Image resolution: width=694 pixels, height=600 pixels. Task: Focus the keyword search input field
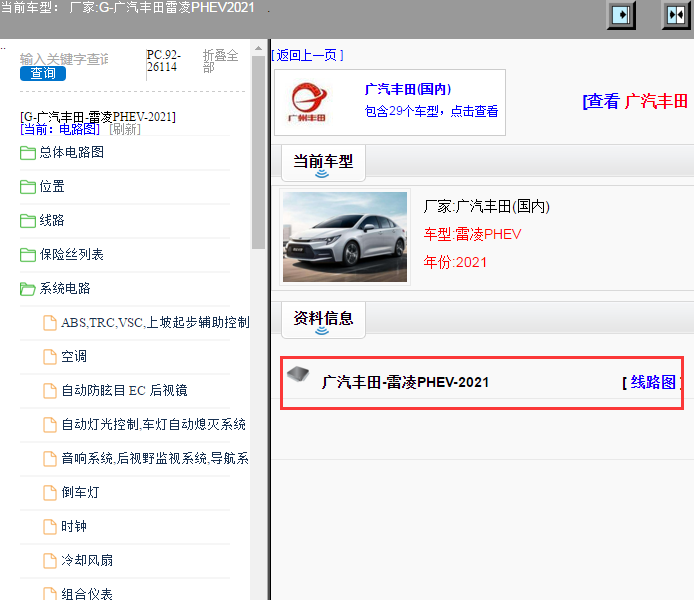pyautogui.click(x=64, y=58)
